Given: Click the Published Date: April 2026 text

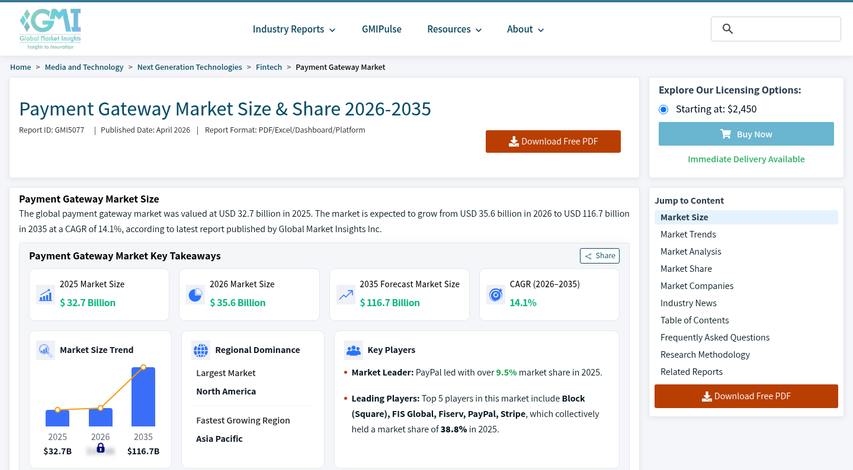Looking at the screenshot, I should 145,130.
